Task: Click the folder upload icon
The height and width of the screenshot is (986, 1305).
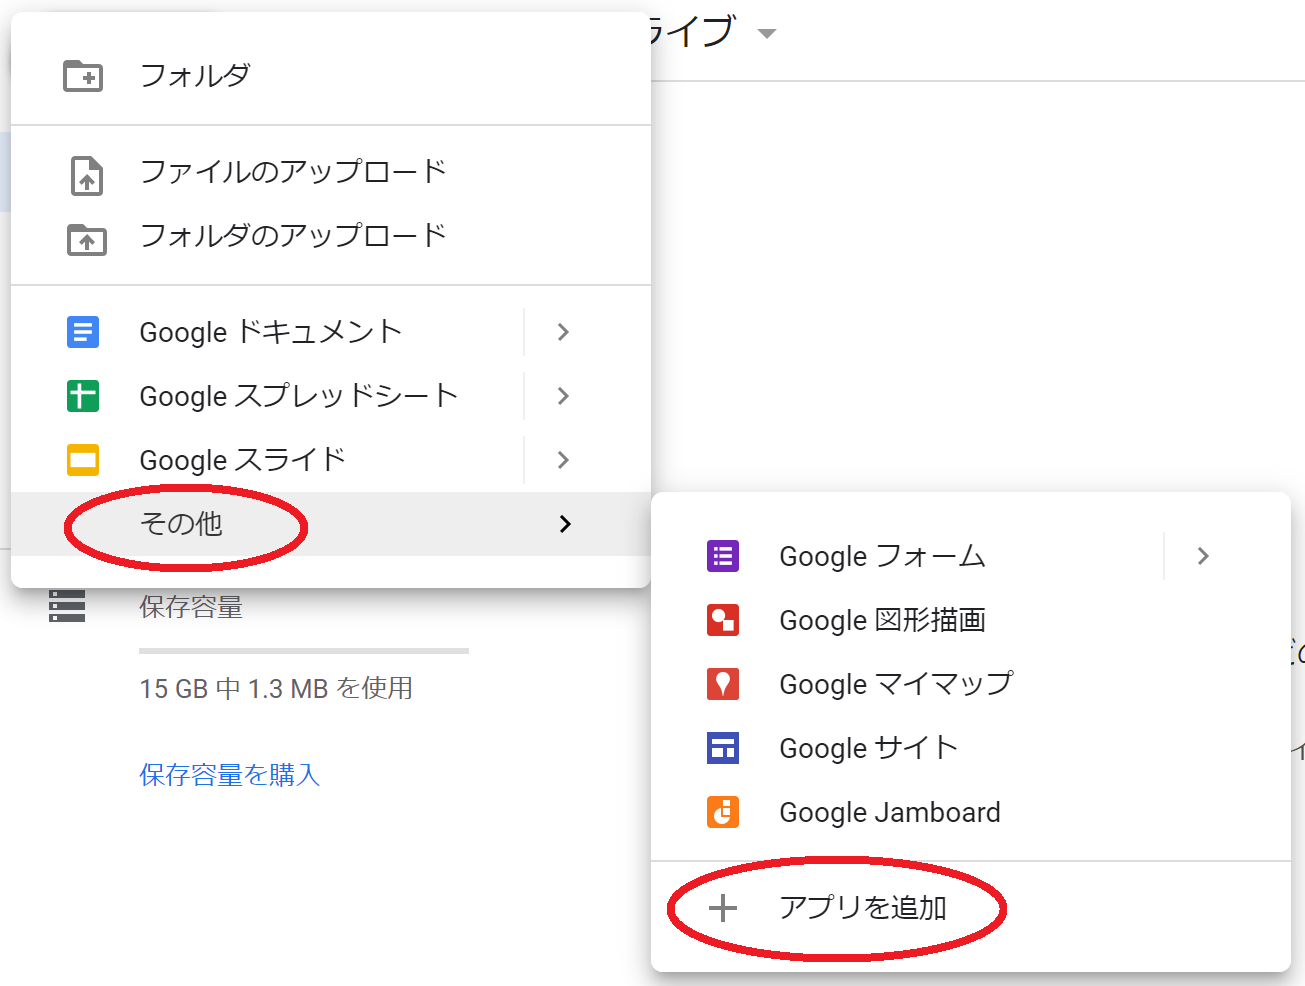Action: coord(87,240)
